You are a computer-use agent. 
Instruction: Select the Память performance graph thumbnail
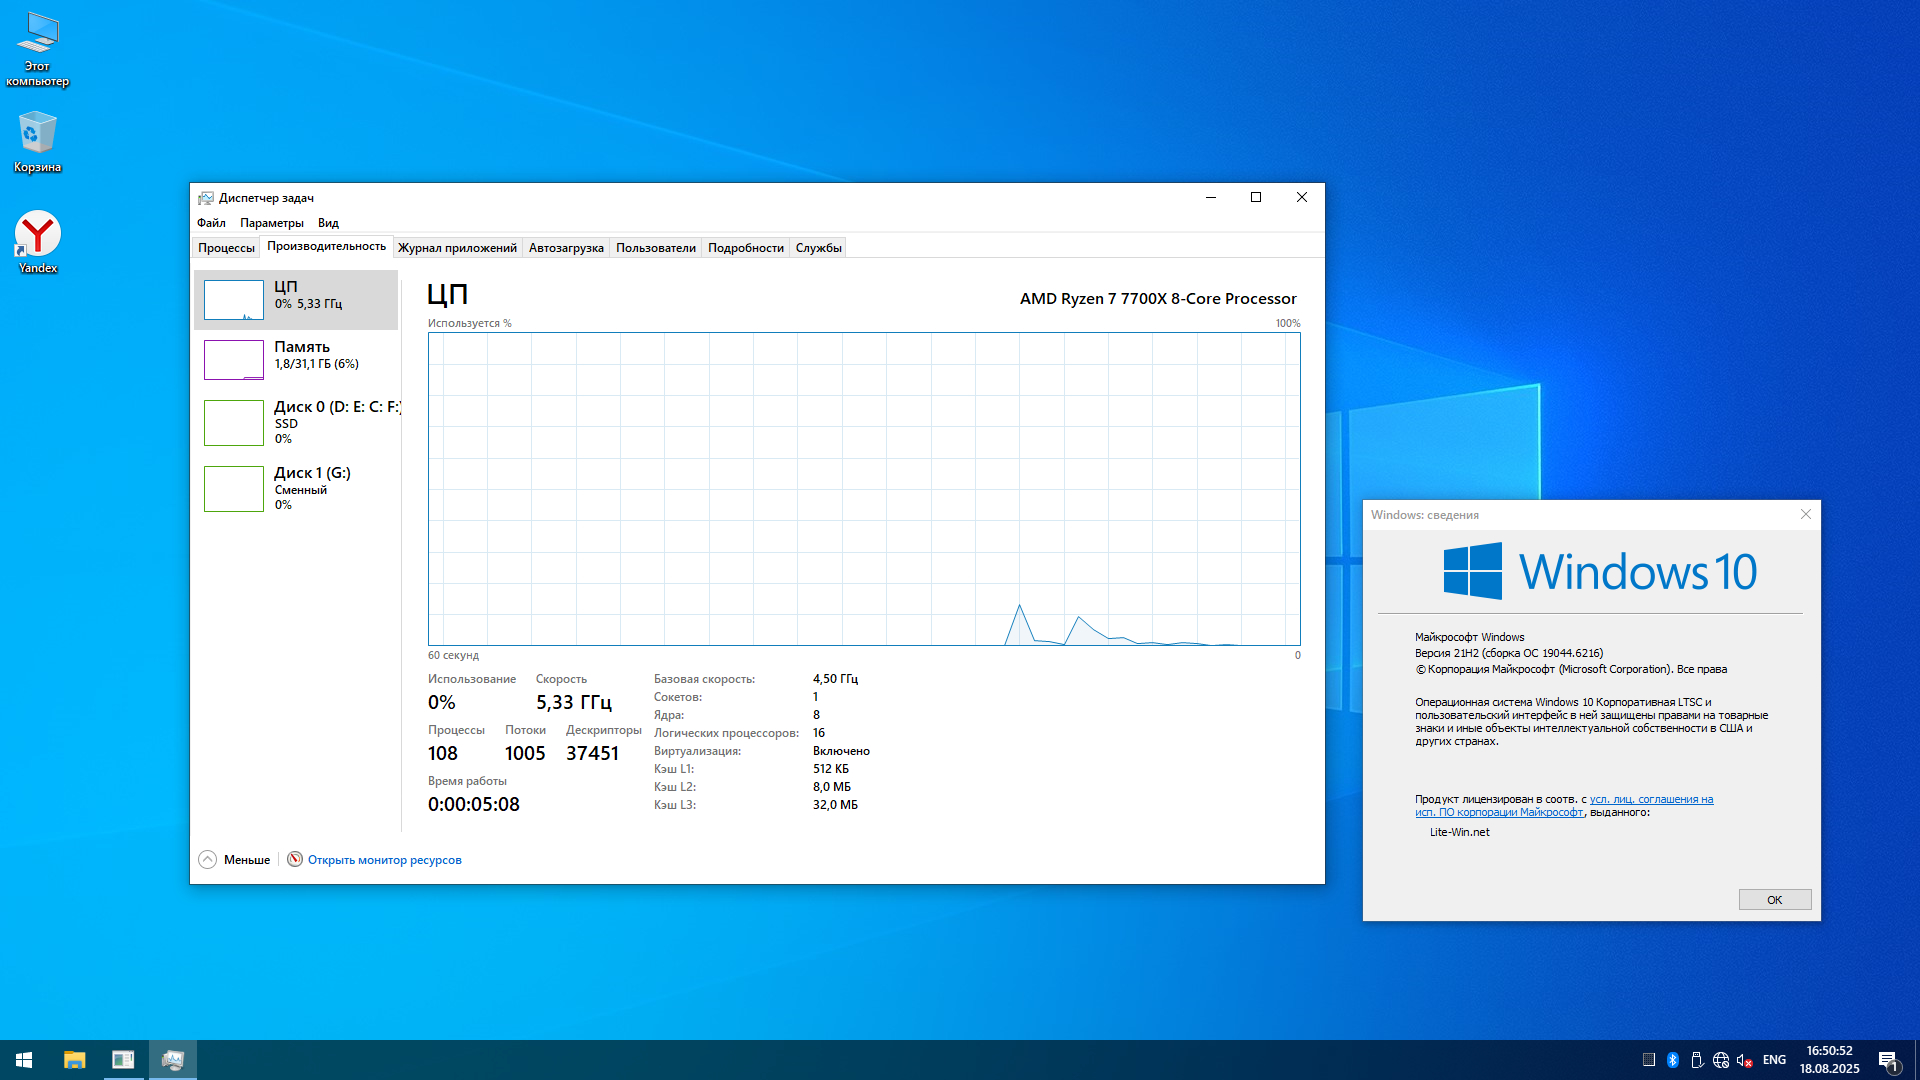click(x=234, y=360)
